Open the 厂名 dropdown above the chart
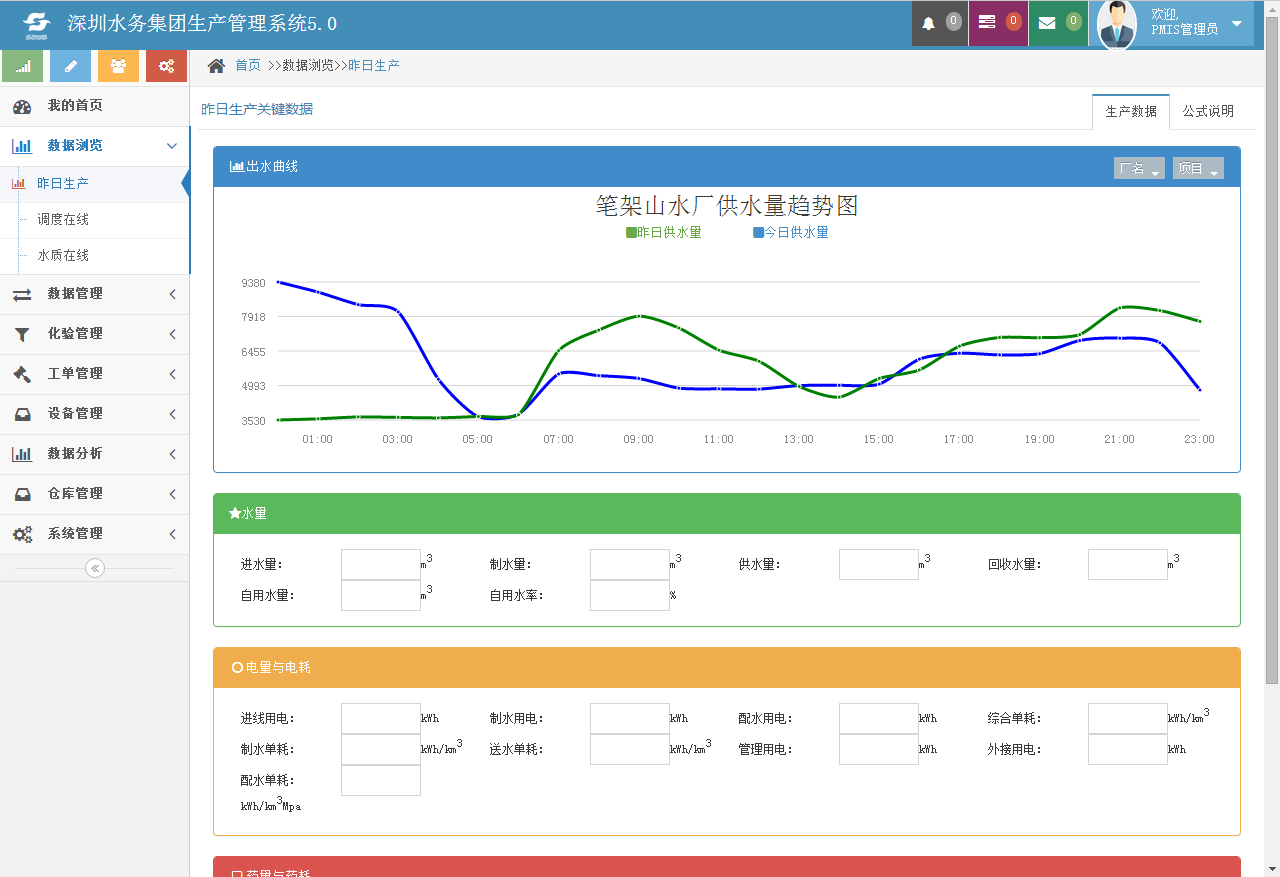Viewport: 1280px width, 877px height. pyautogui.click(x=1139, y=168)
